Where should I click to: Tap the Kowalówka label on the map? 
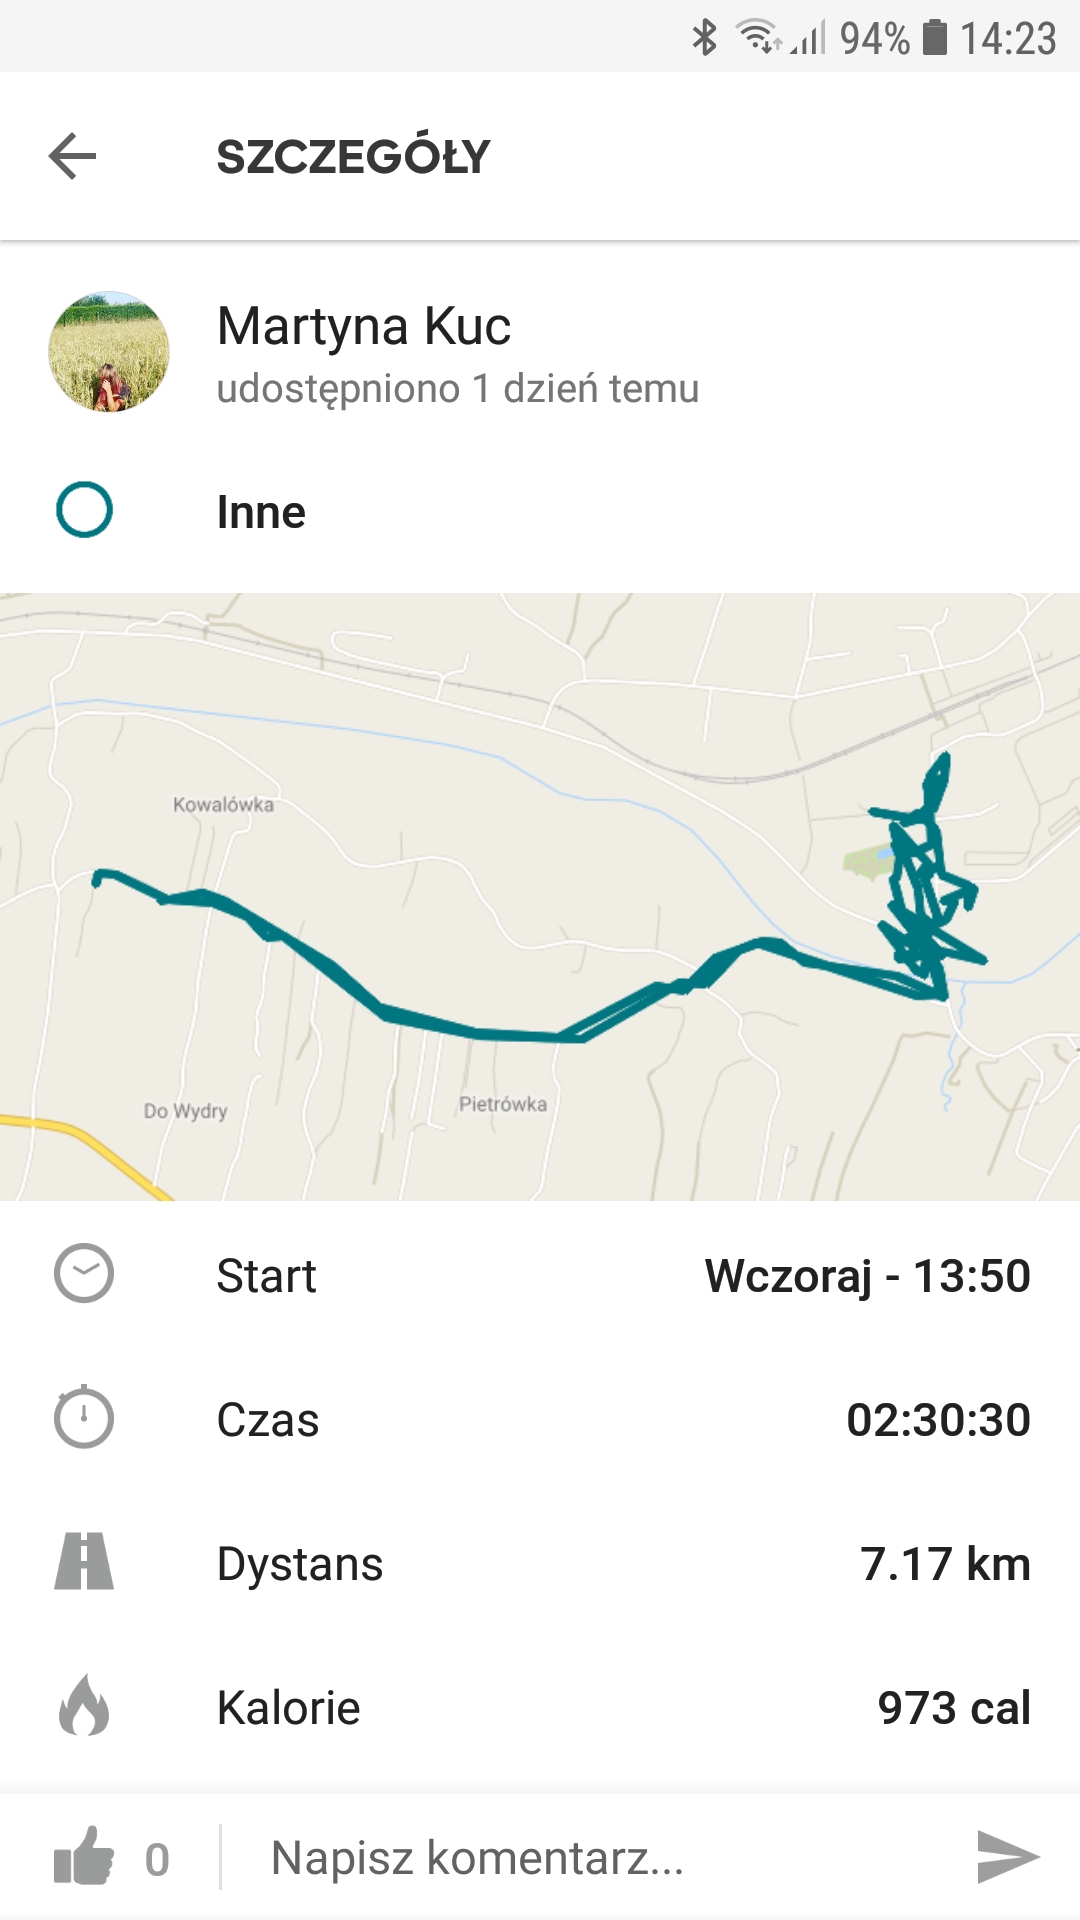(x=223, y=805)
